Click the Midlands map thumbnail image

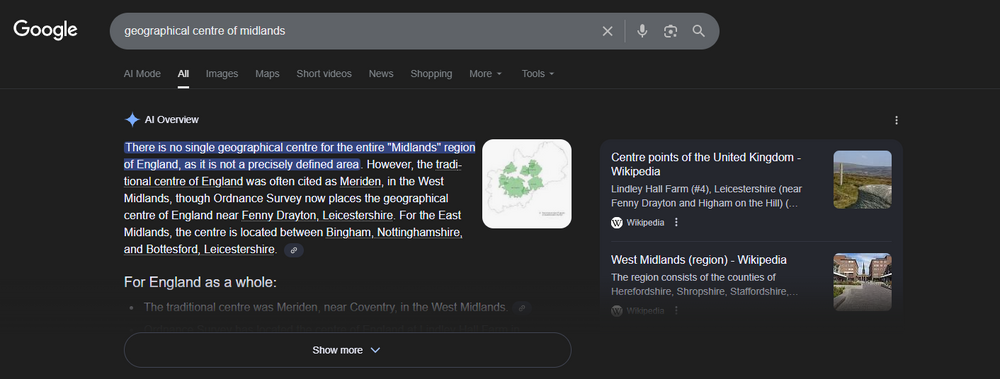527,184
